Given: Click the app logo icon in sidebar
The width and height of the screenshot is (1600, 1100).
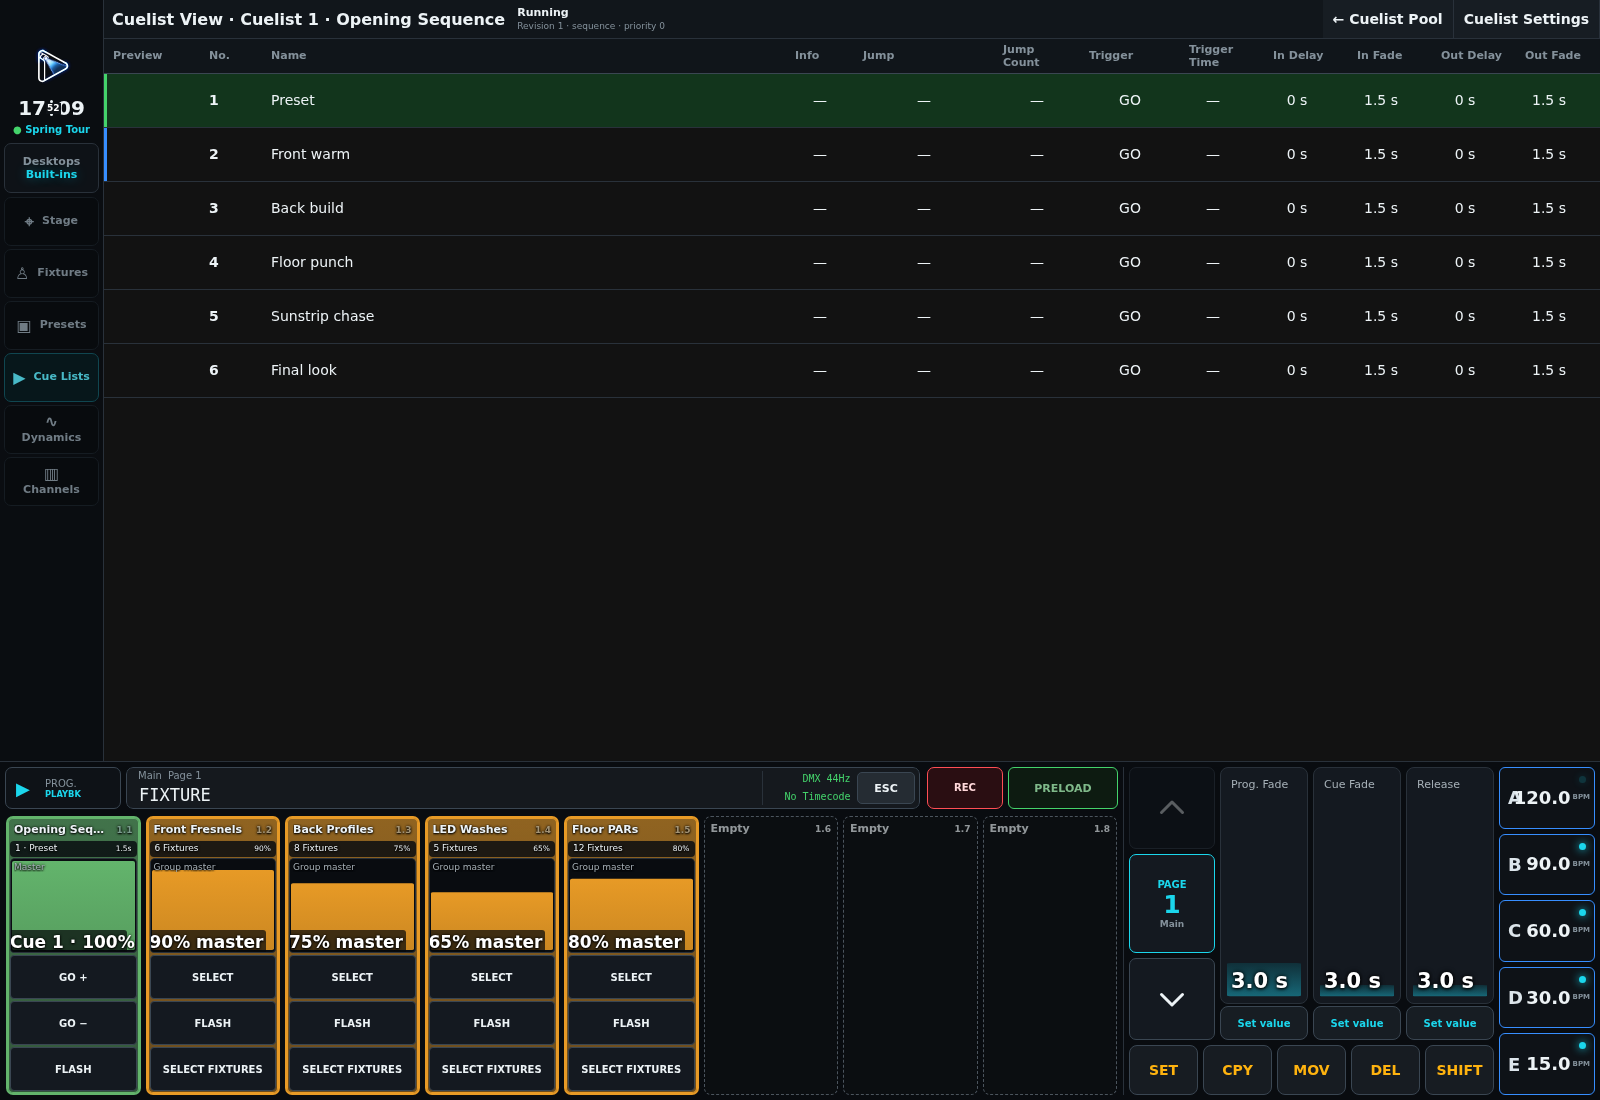Looking at the screenshot, I should click(x=52, y=66).
